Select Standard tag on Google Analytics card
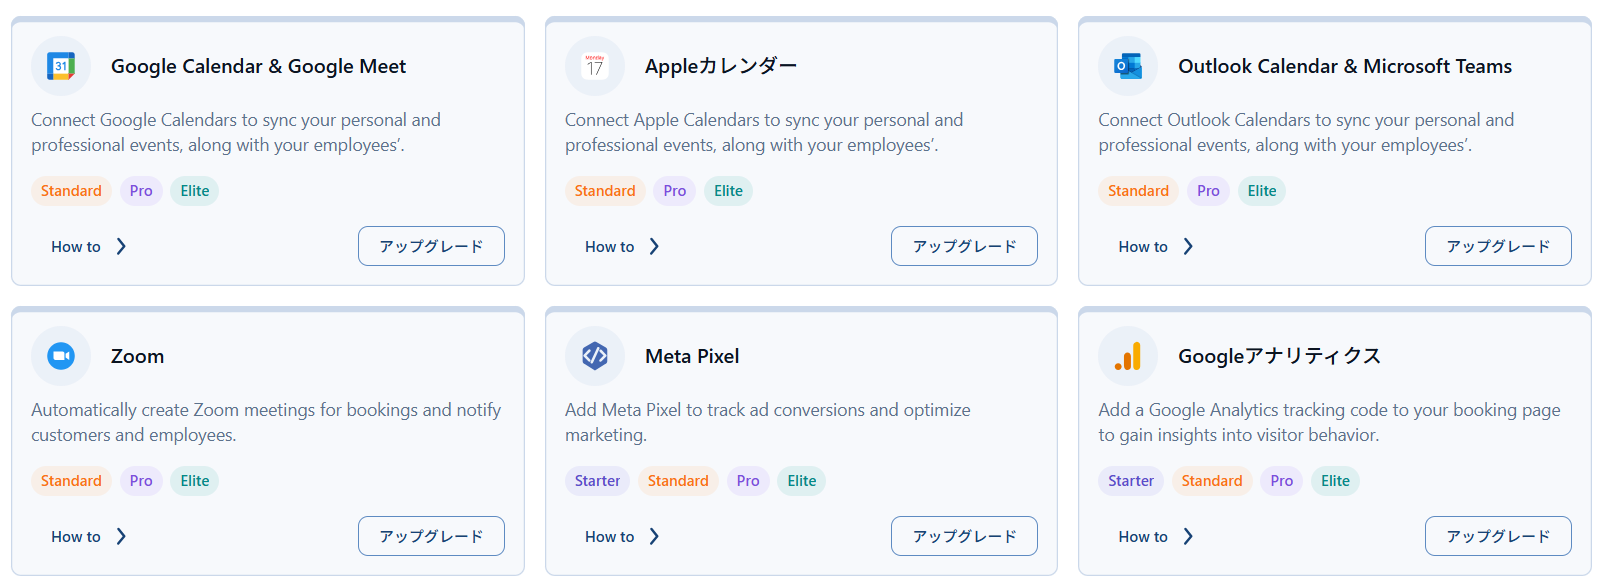Viewport: 1606px width, 587px height. tap(1211, 481)
